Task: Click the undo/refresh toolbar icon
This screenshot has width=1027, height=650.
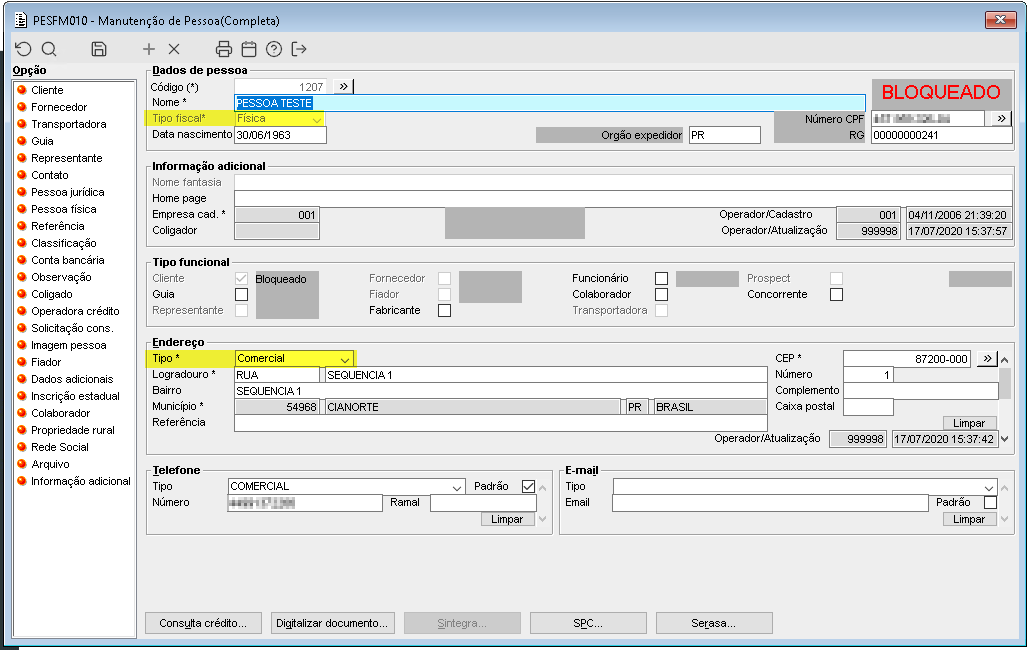Action: [x=23, y=48]
